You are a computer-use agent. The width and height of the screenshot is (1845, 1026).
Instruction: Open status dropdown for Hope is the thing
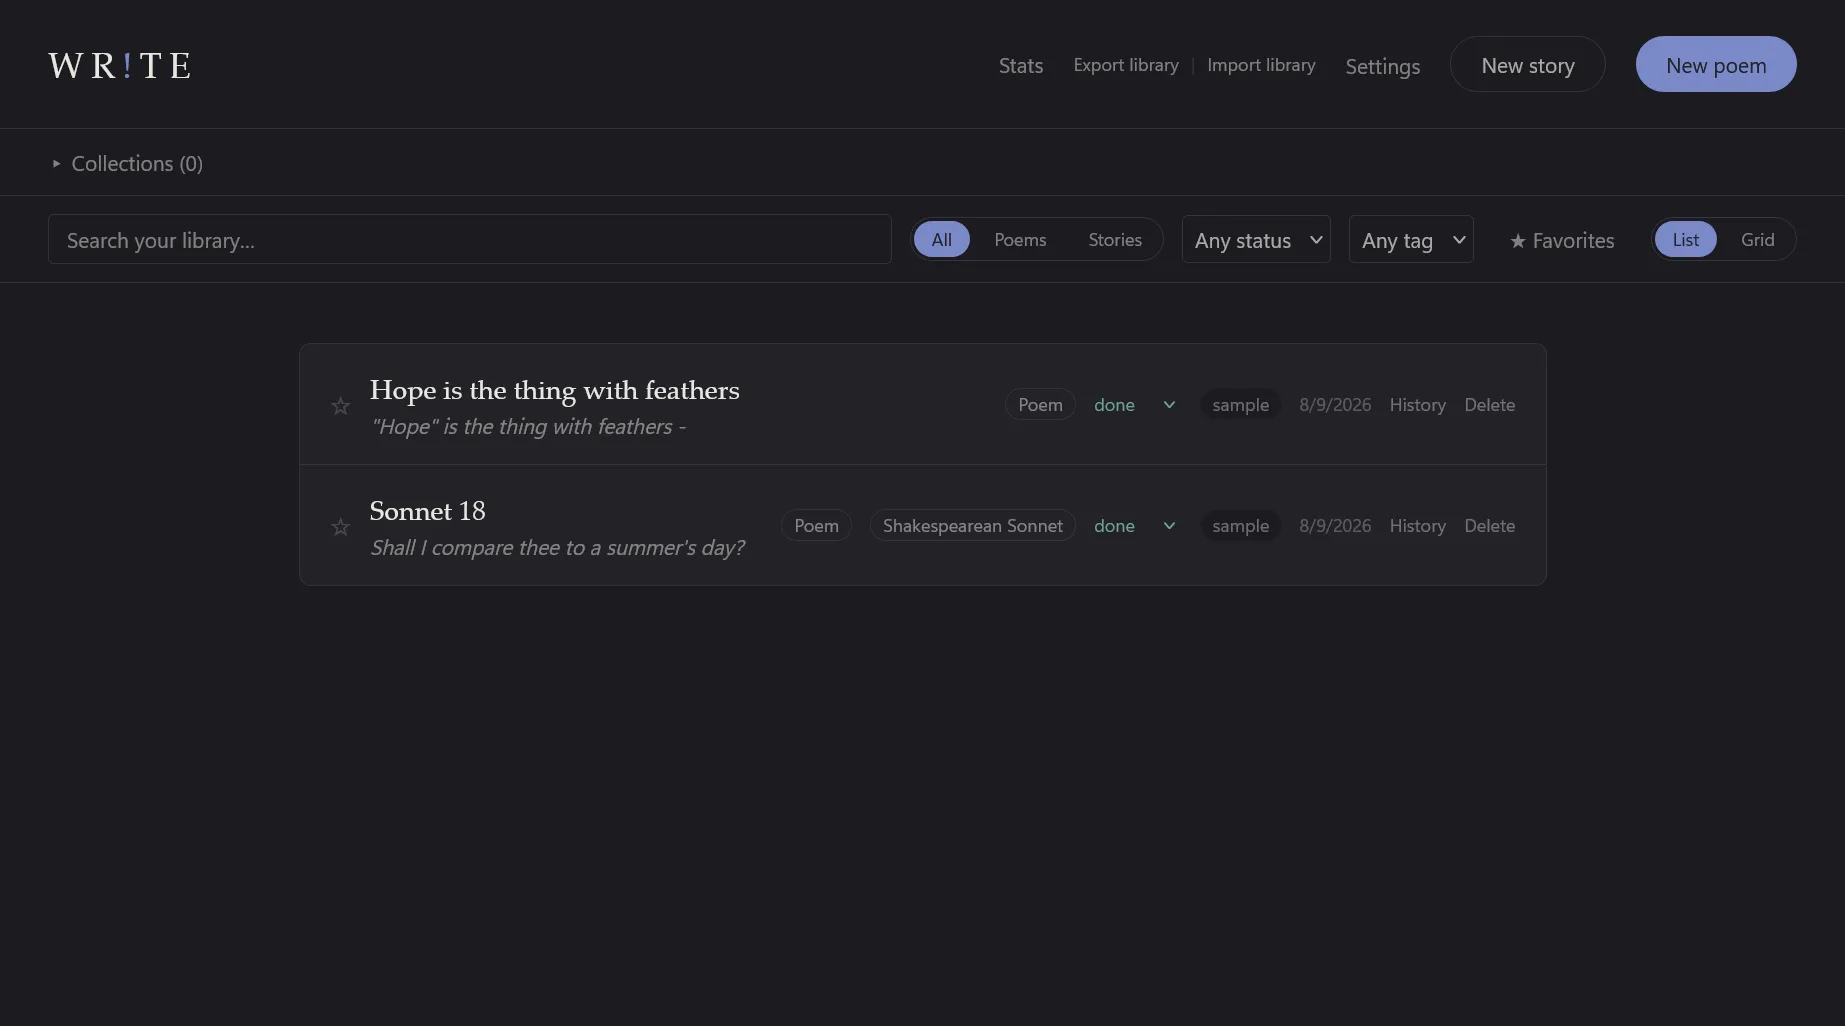(x=1134, y=405)
